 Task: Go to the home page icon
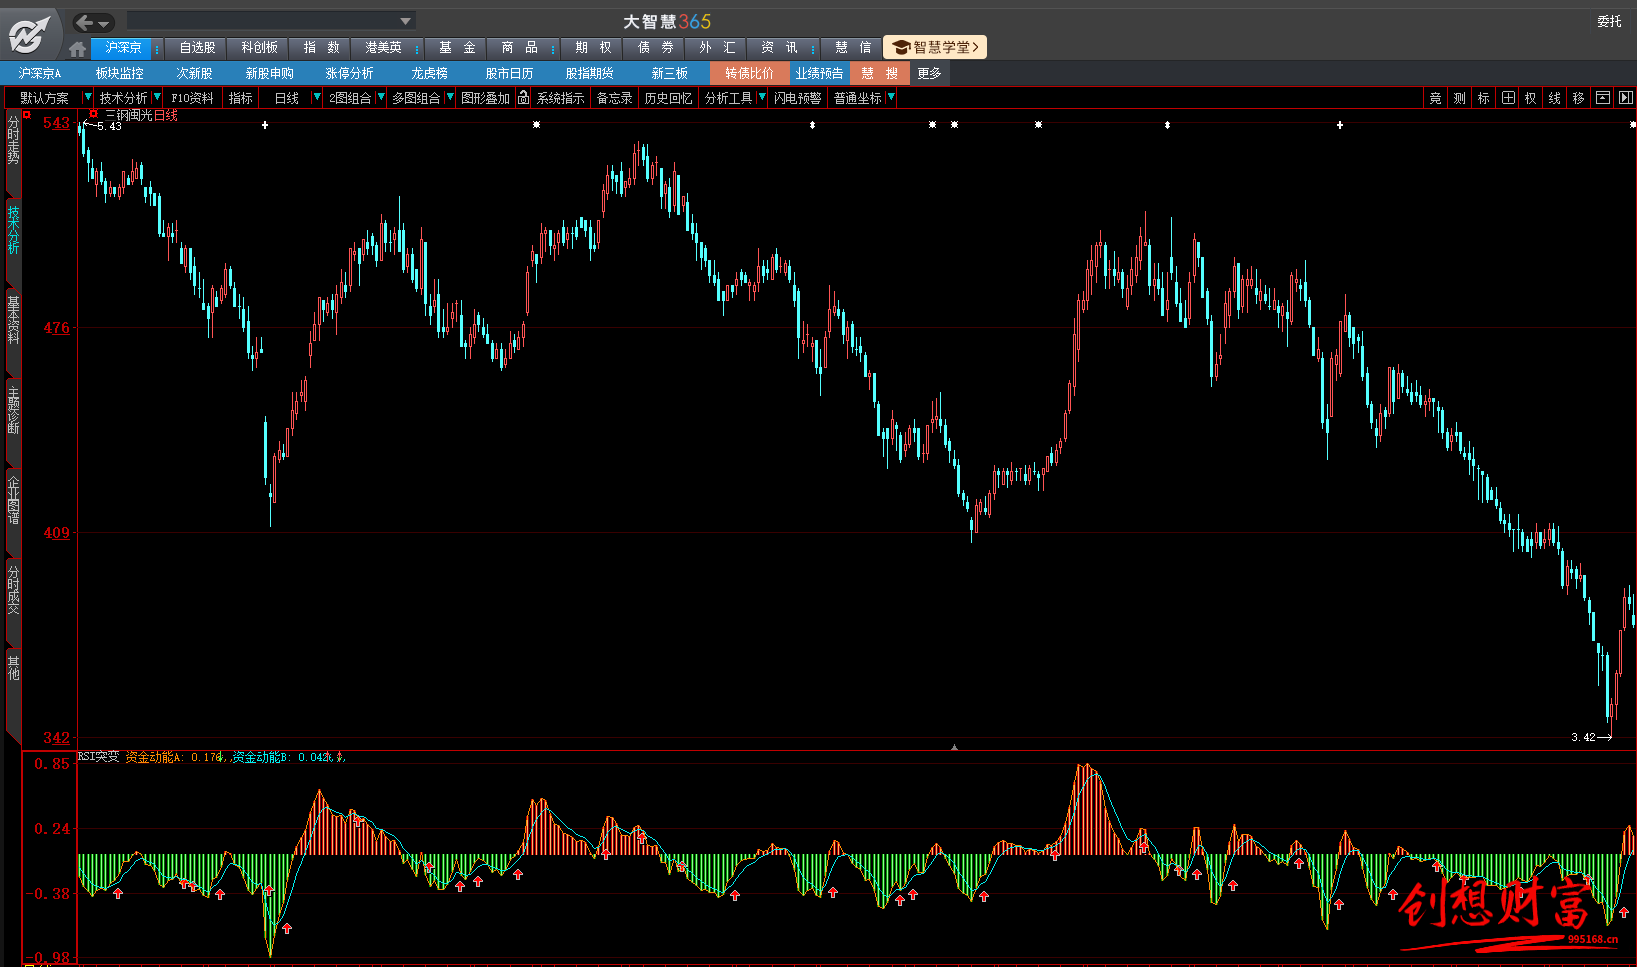[78, 48]
